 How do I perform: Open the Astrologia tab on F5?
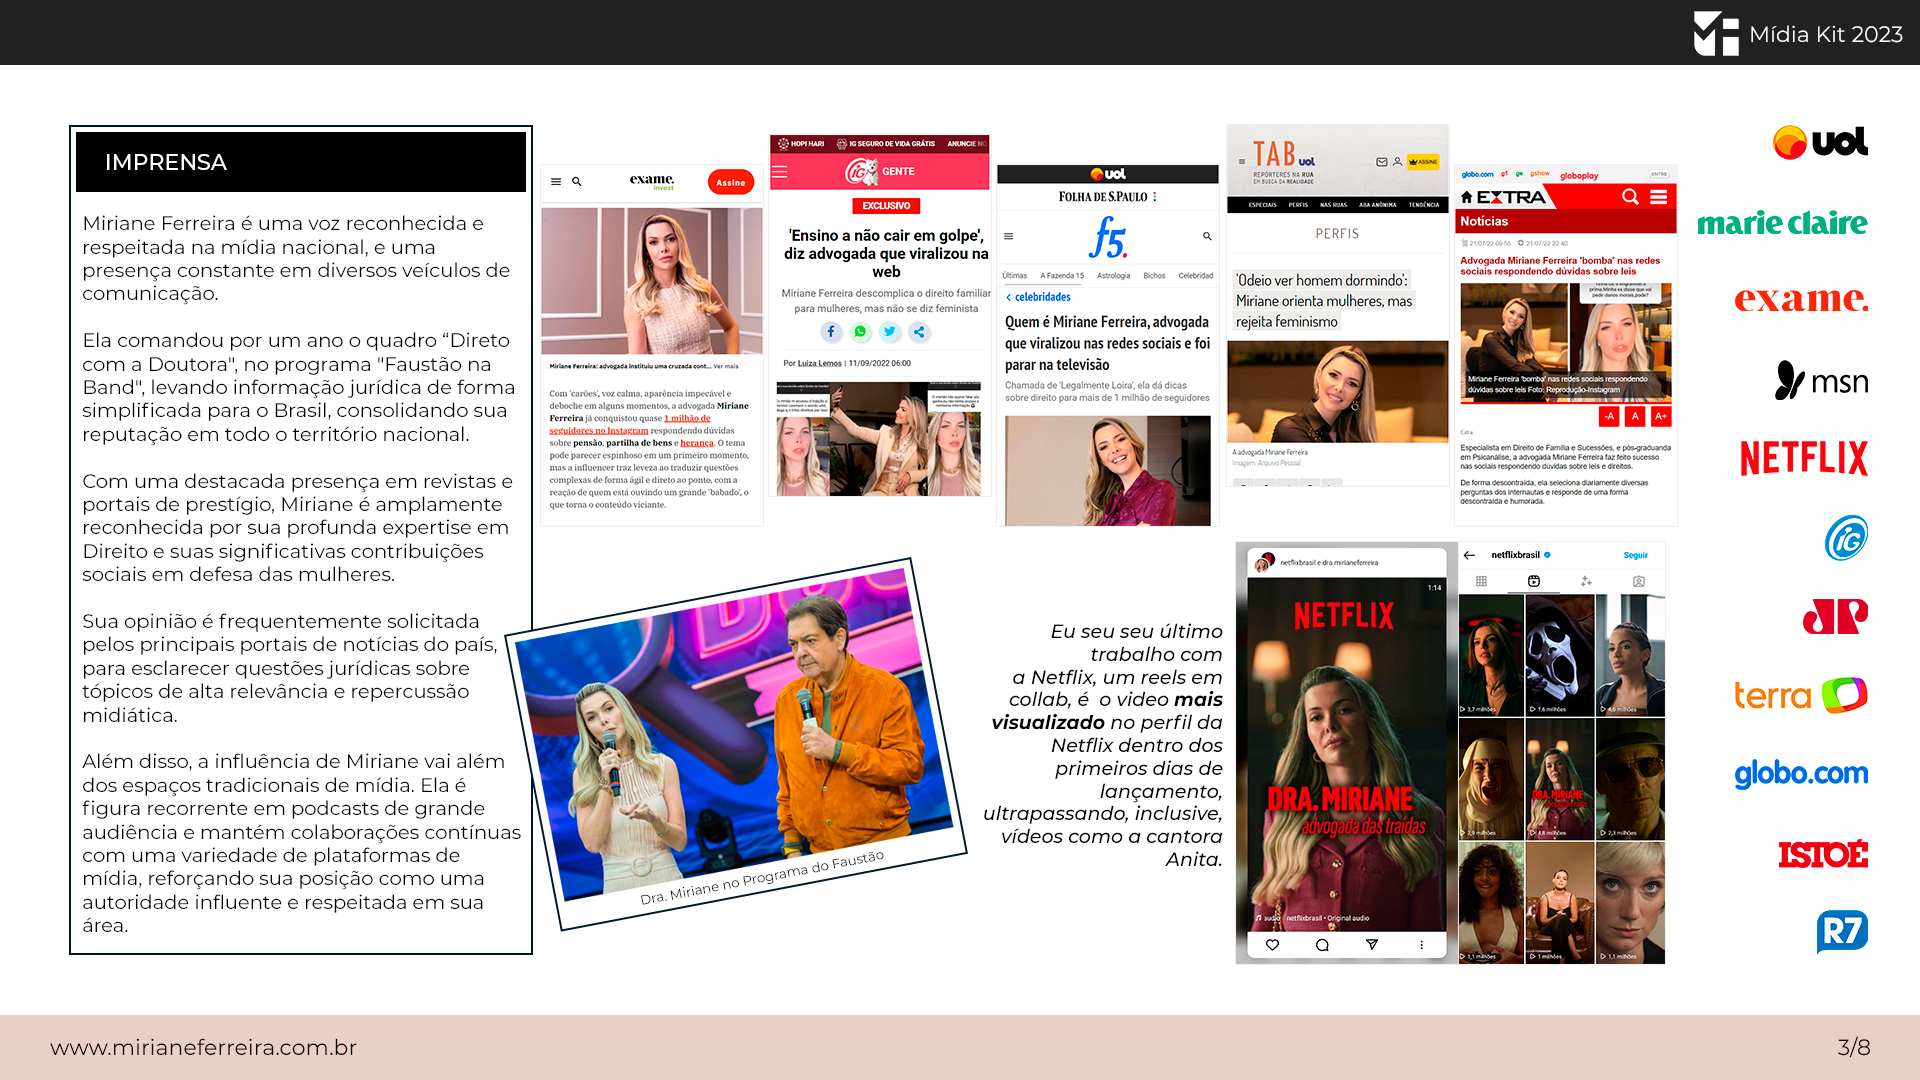(1113, 276)
